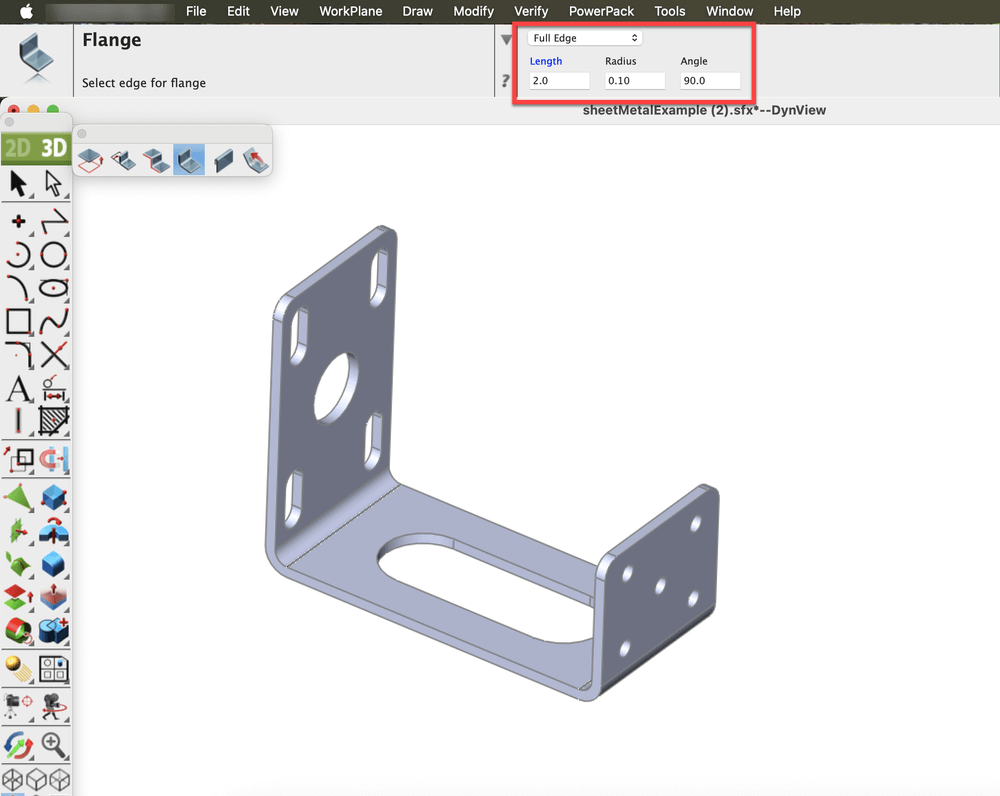Click the Length value field
Viewport: 1000px width, 796px height.
click(559, 81)
